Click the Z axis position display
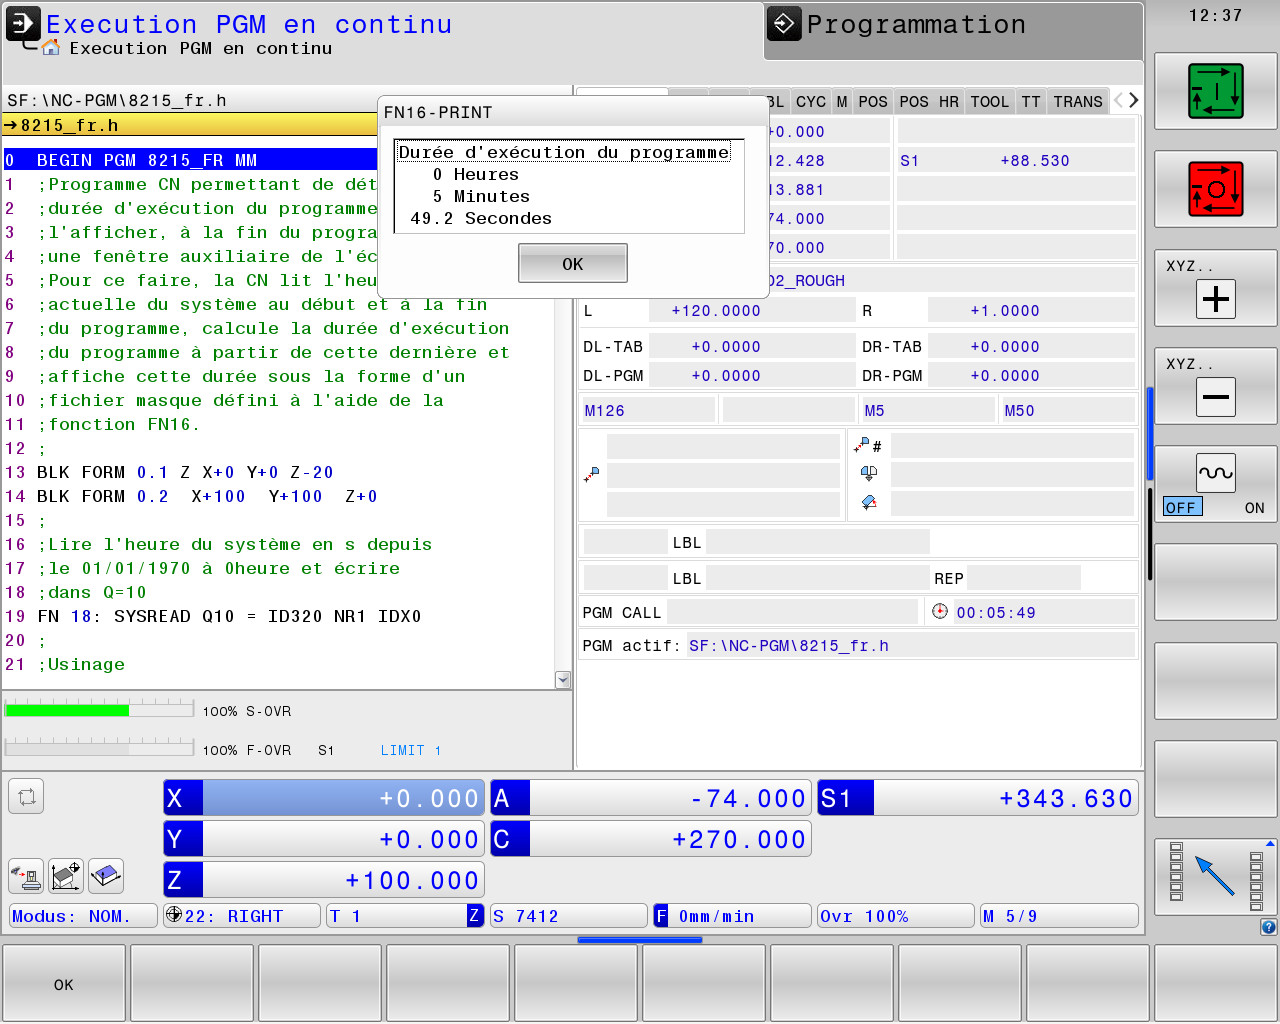Viewport: 1280px width, 1024px height. click(x=324, y=880)
